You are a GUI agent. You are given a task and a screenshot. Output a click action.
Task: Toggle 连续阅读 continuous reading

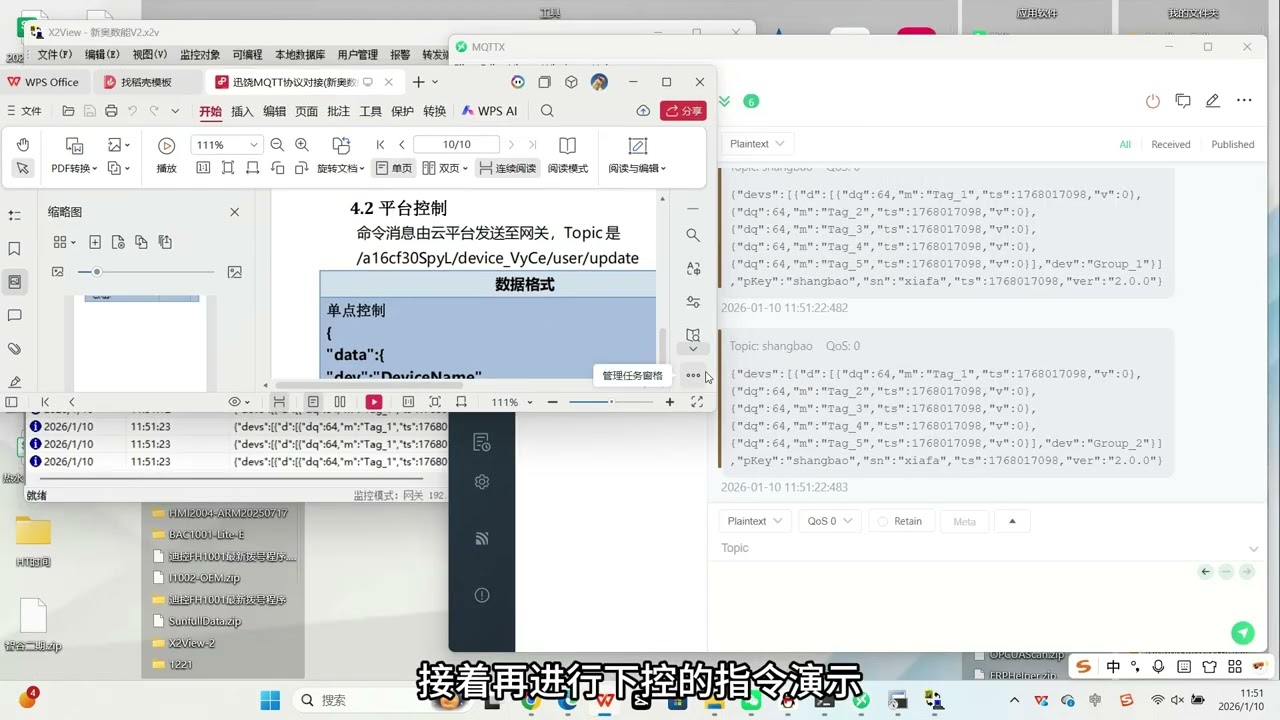(x=507, y=168)
